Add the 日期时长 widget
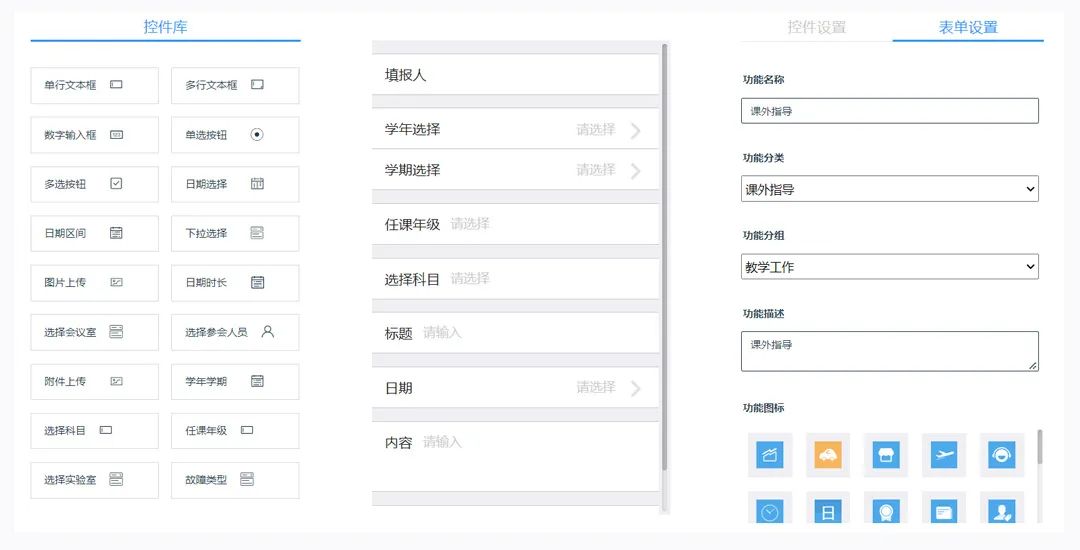1080x550 pixels. 235,283
